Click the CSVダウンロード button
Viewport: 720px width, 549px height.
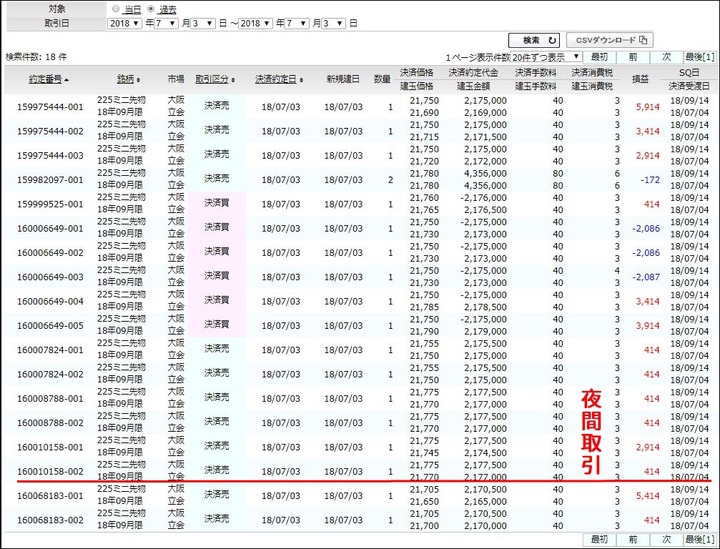click(x=610, y=40)
